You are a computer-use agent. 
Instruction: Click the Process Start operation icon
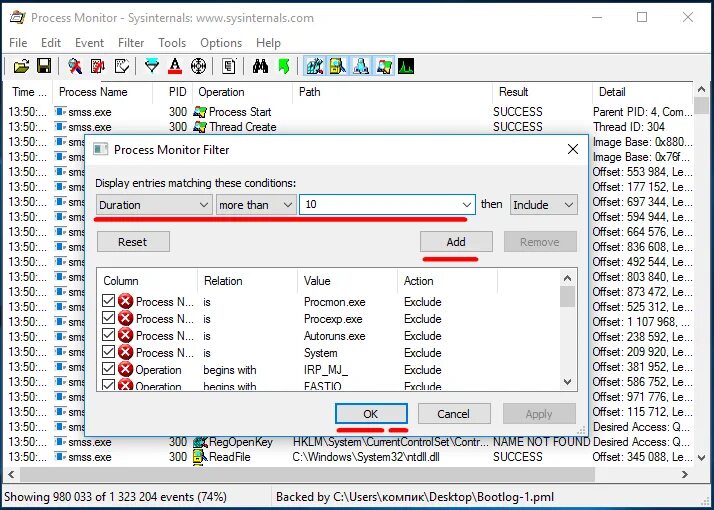[x=200, y=112]
